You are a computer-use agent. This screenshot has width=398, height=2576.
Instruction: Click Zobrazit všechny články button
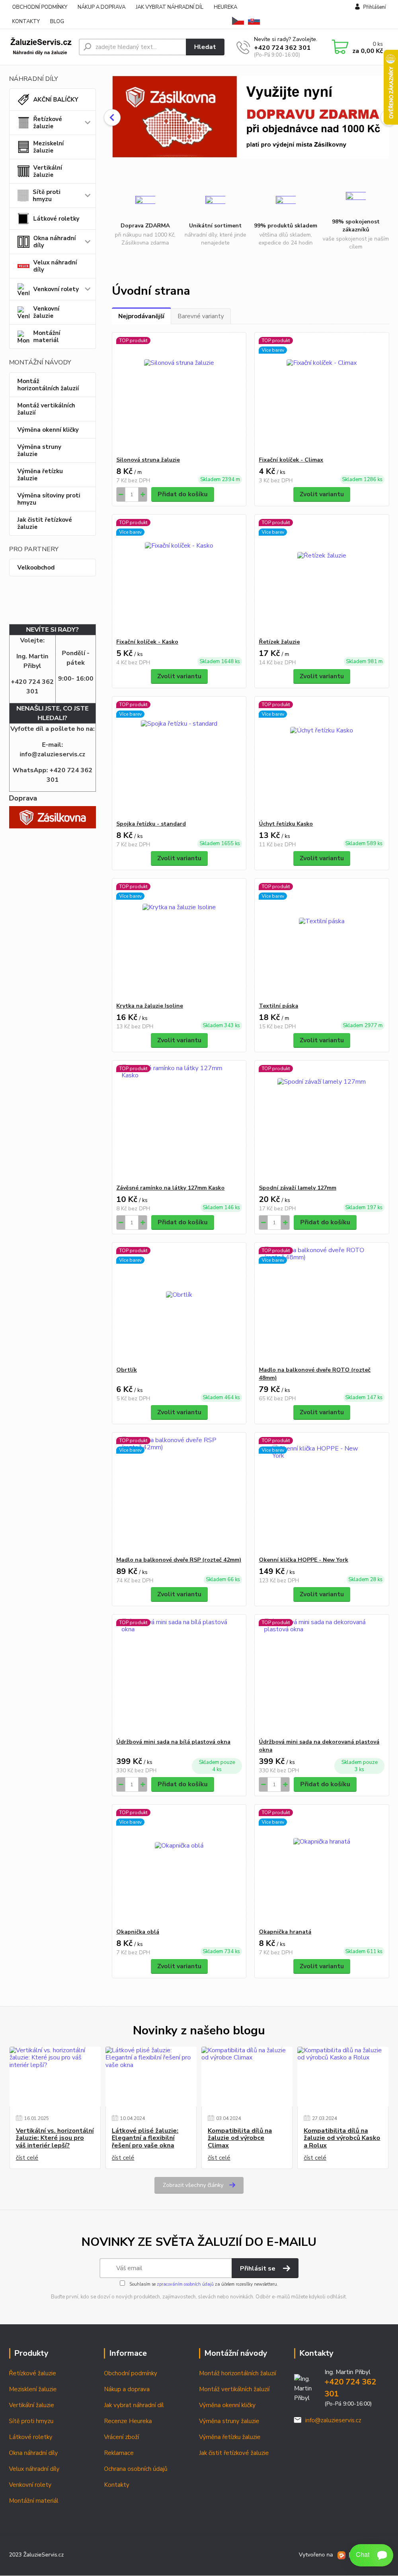coord(199,2185)
